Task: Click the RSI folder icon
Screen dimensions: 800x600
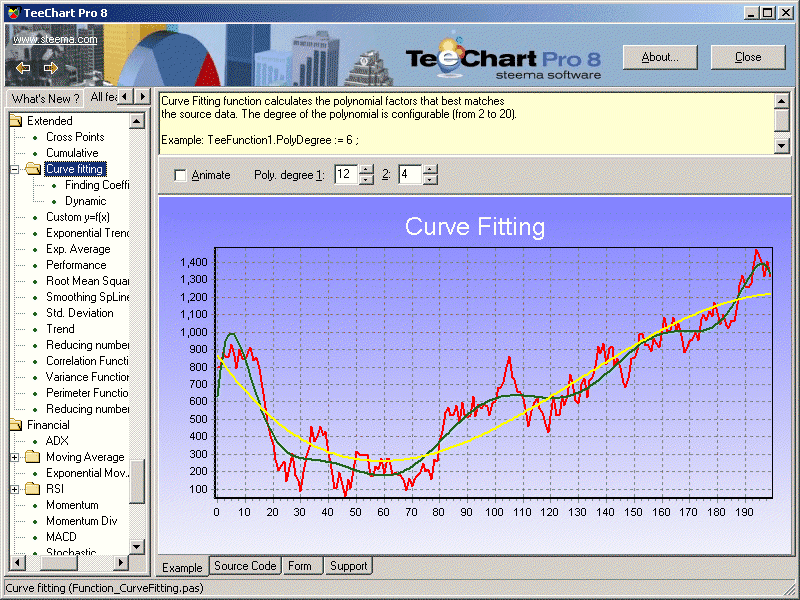Action: coord(32,489)
